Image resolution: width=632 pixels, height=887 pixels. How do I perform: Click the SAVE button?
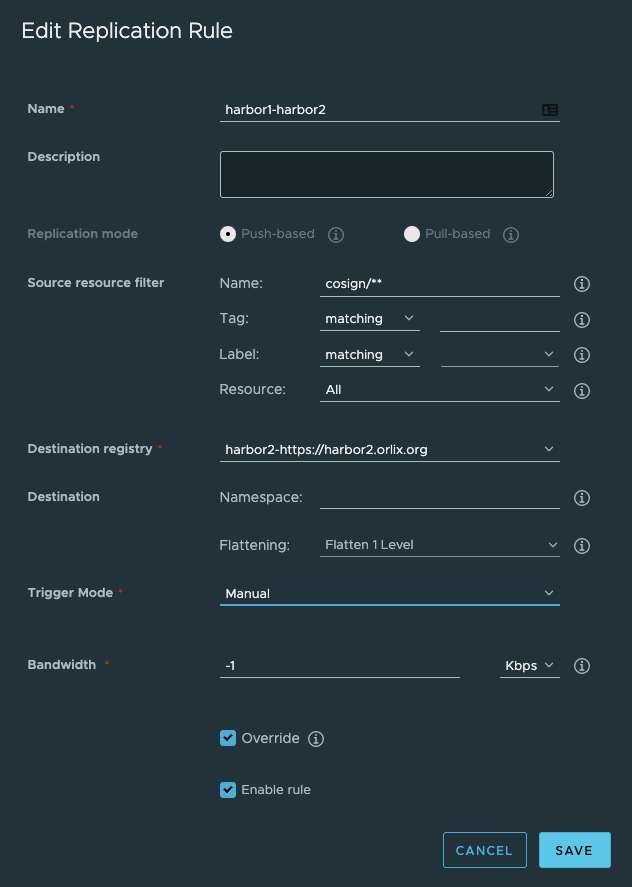click(574, 850)
